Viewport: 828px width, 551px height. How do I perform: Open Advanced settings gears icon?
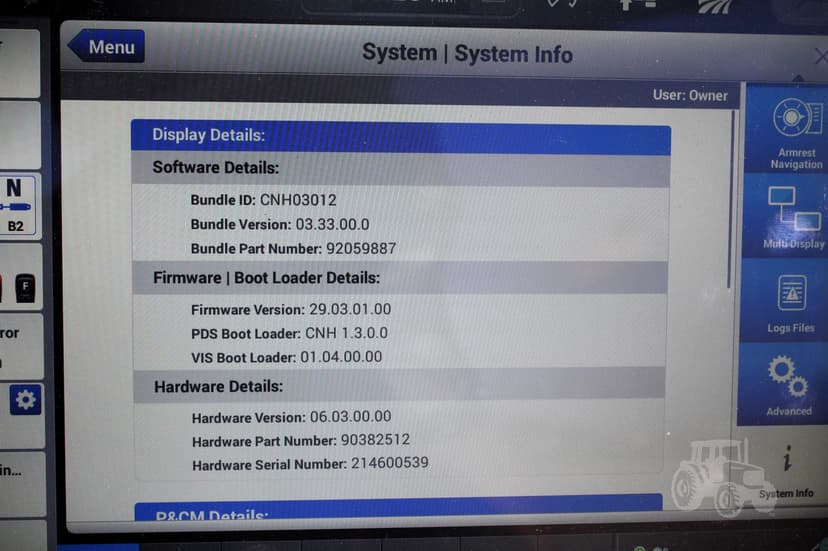tap(788, 385)
